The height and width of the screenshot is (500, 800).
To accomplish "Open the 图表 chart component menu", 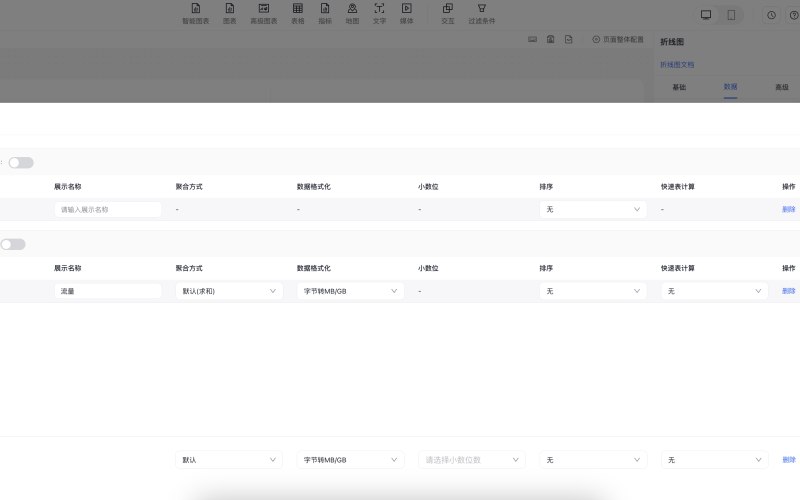I will click(230, 14).
